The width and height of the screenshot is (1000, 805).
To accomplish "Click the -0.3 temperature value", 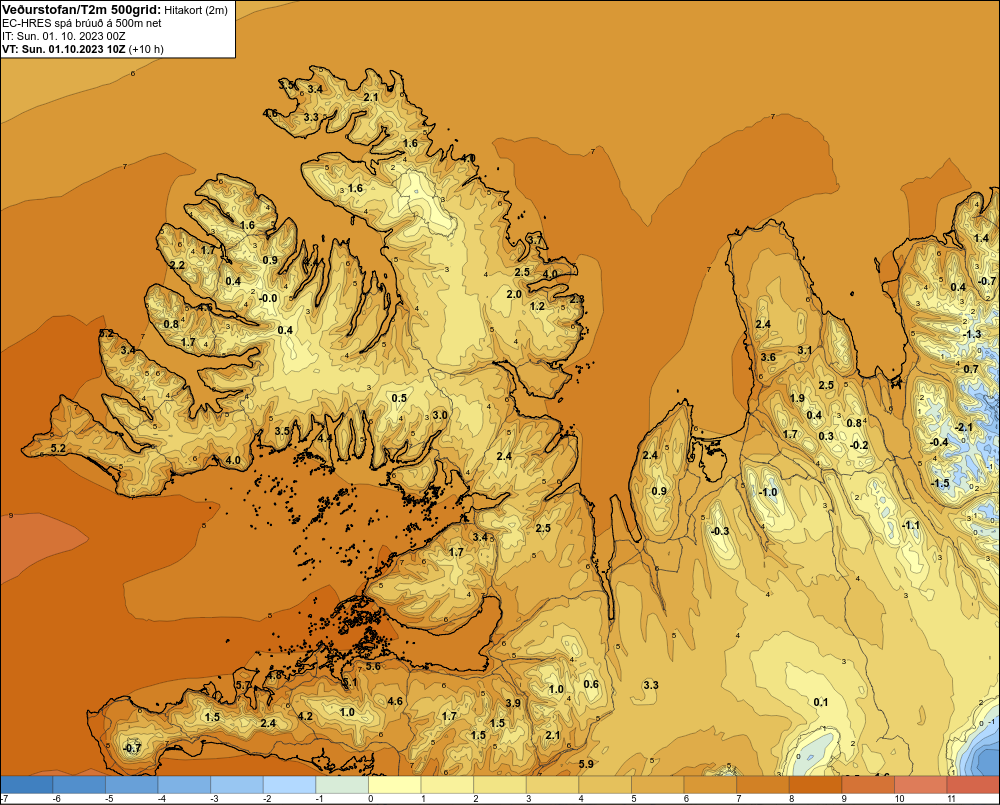I will click(720, 531).
